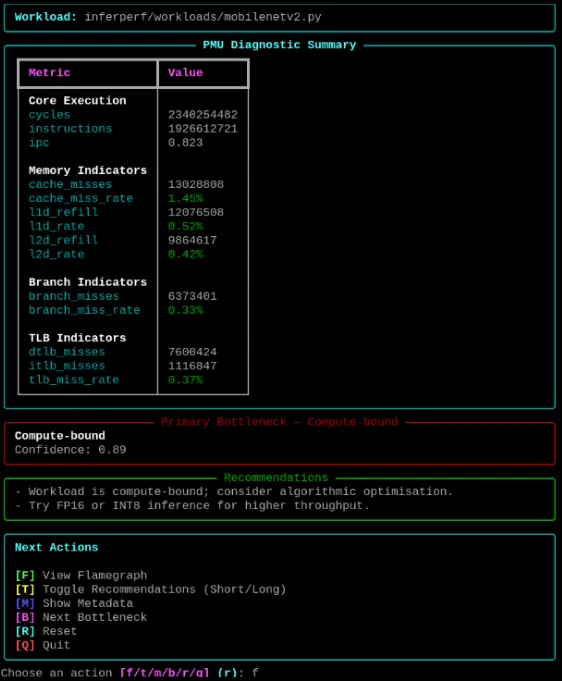
Task: Click the l2d_rate value 0.42%
Action: (185, 254)
